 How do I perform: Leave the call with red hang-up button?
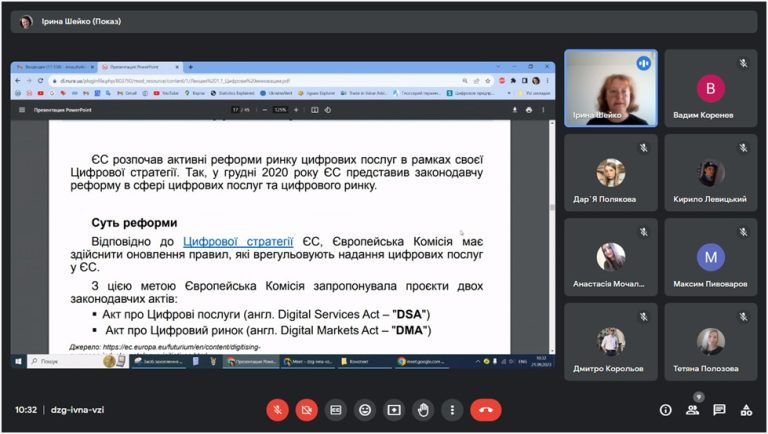(x=485, y=410)
